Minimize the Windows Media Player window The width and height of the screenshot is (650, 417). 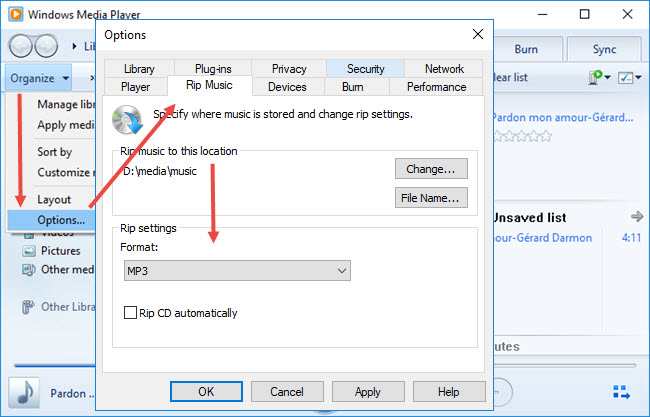[x=543, y=14]
